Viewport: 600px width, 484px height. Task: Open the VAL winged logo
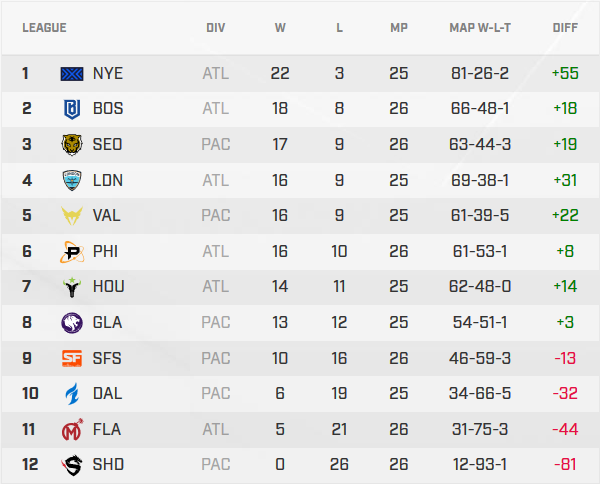(x=73, y=215)
